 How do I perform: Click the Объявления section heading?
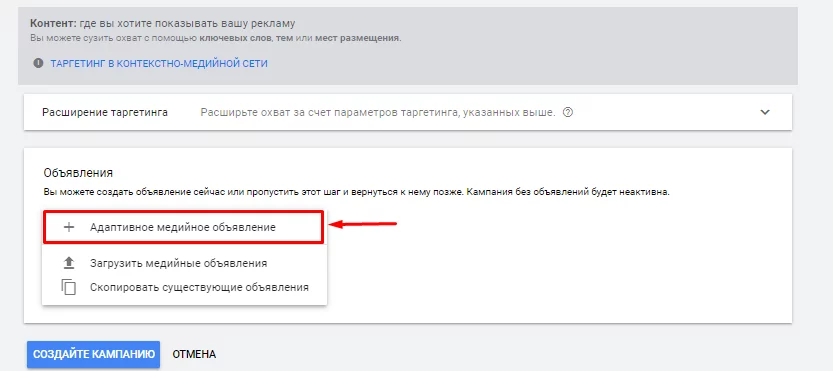pos(78,173)
